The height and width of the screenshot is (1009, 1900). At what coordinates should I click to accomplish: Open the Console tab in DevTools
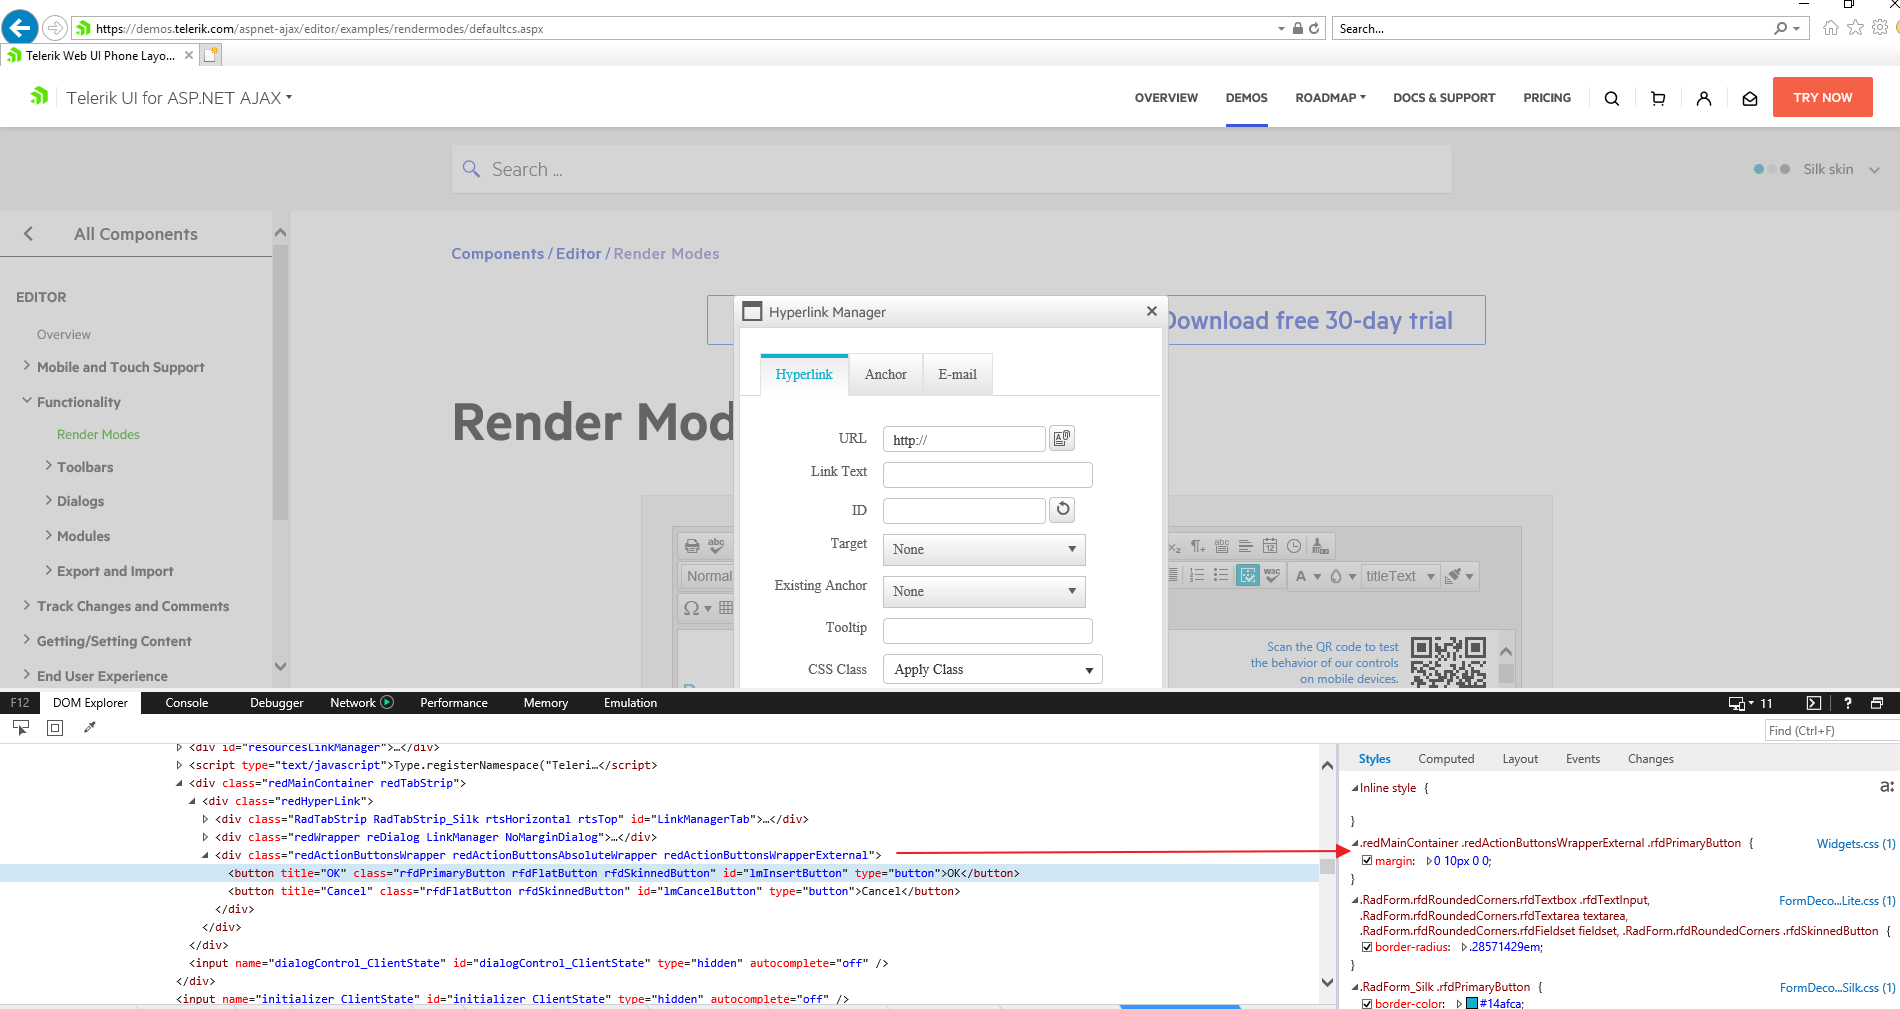click(187, 703)
